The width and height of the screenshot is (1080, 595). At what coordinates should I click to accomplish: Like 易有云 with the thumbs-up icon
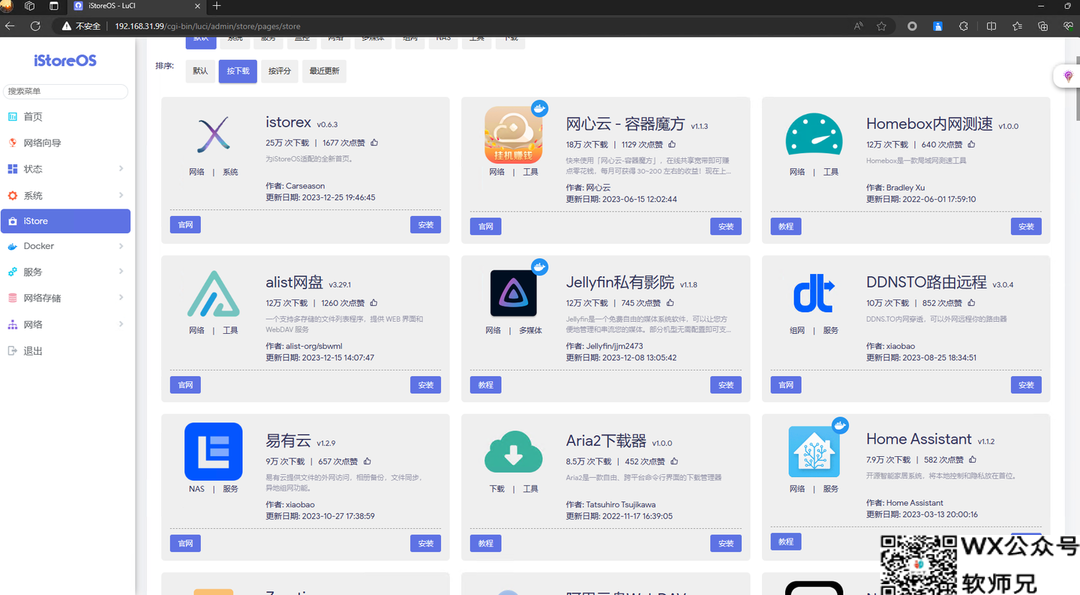coord(367,461)
